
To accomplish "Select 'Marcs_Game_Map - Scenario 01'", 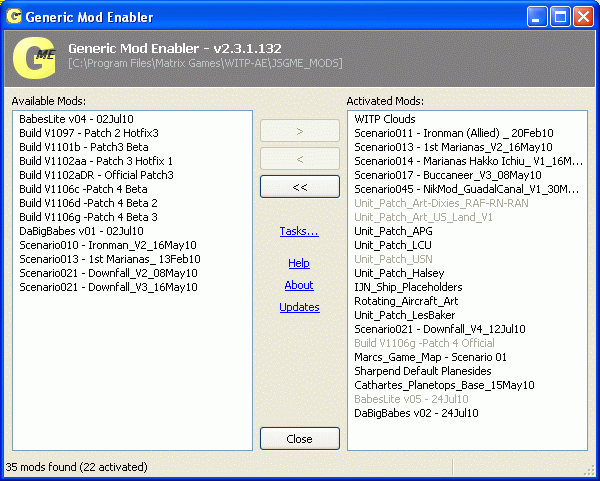I will coord(430,357).
